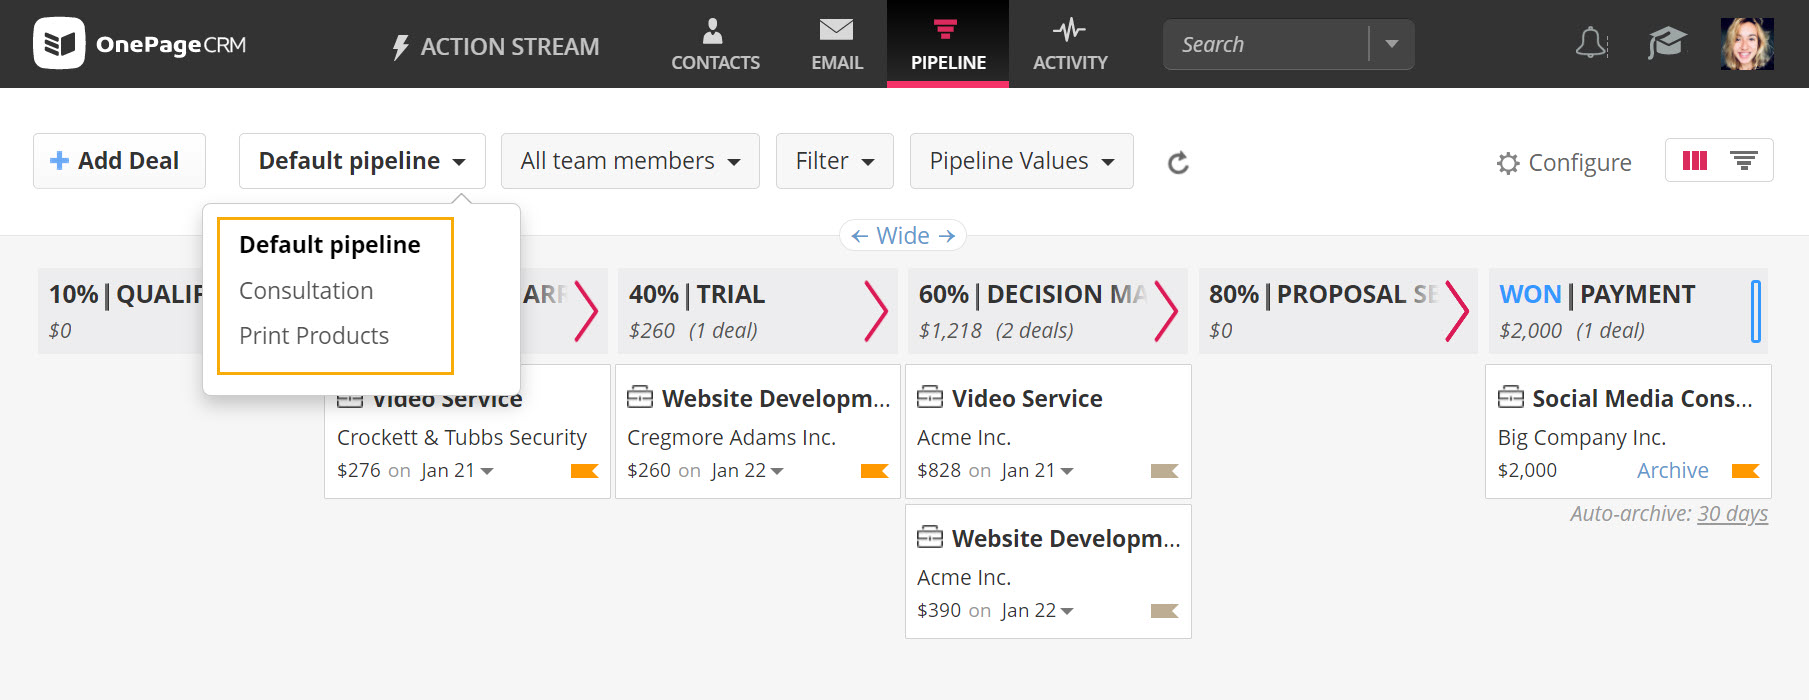Image resolution: width=1809 pixels, height=700 pixels.
Task: Toggle the Wide width control
Action: point(903,236)
